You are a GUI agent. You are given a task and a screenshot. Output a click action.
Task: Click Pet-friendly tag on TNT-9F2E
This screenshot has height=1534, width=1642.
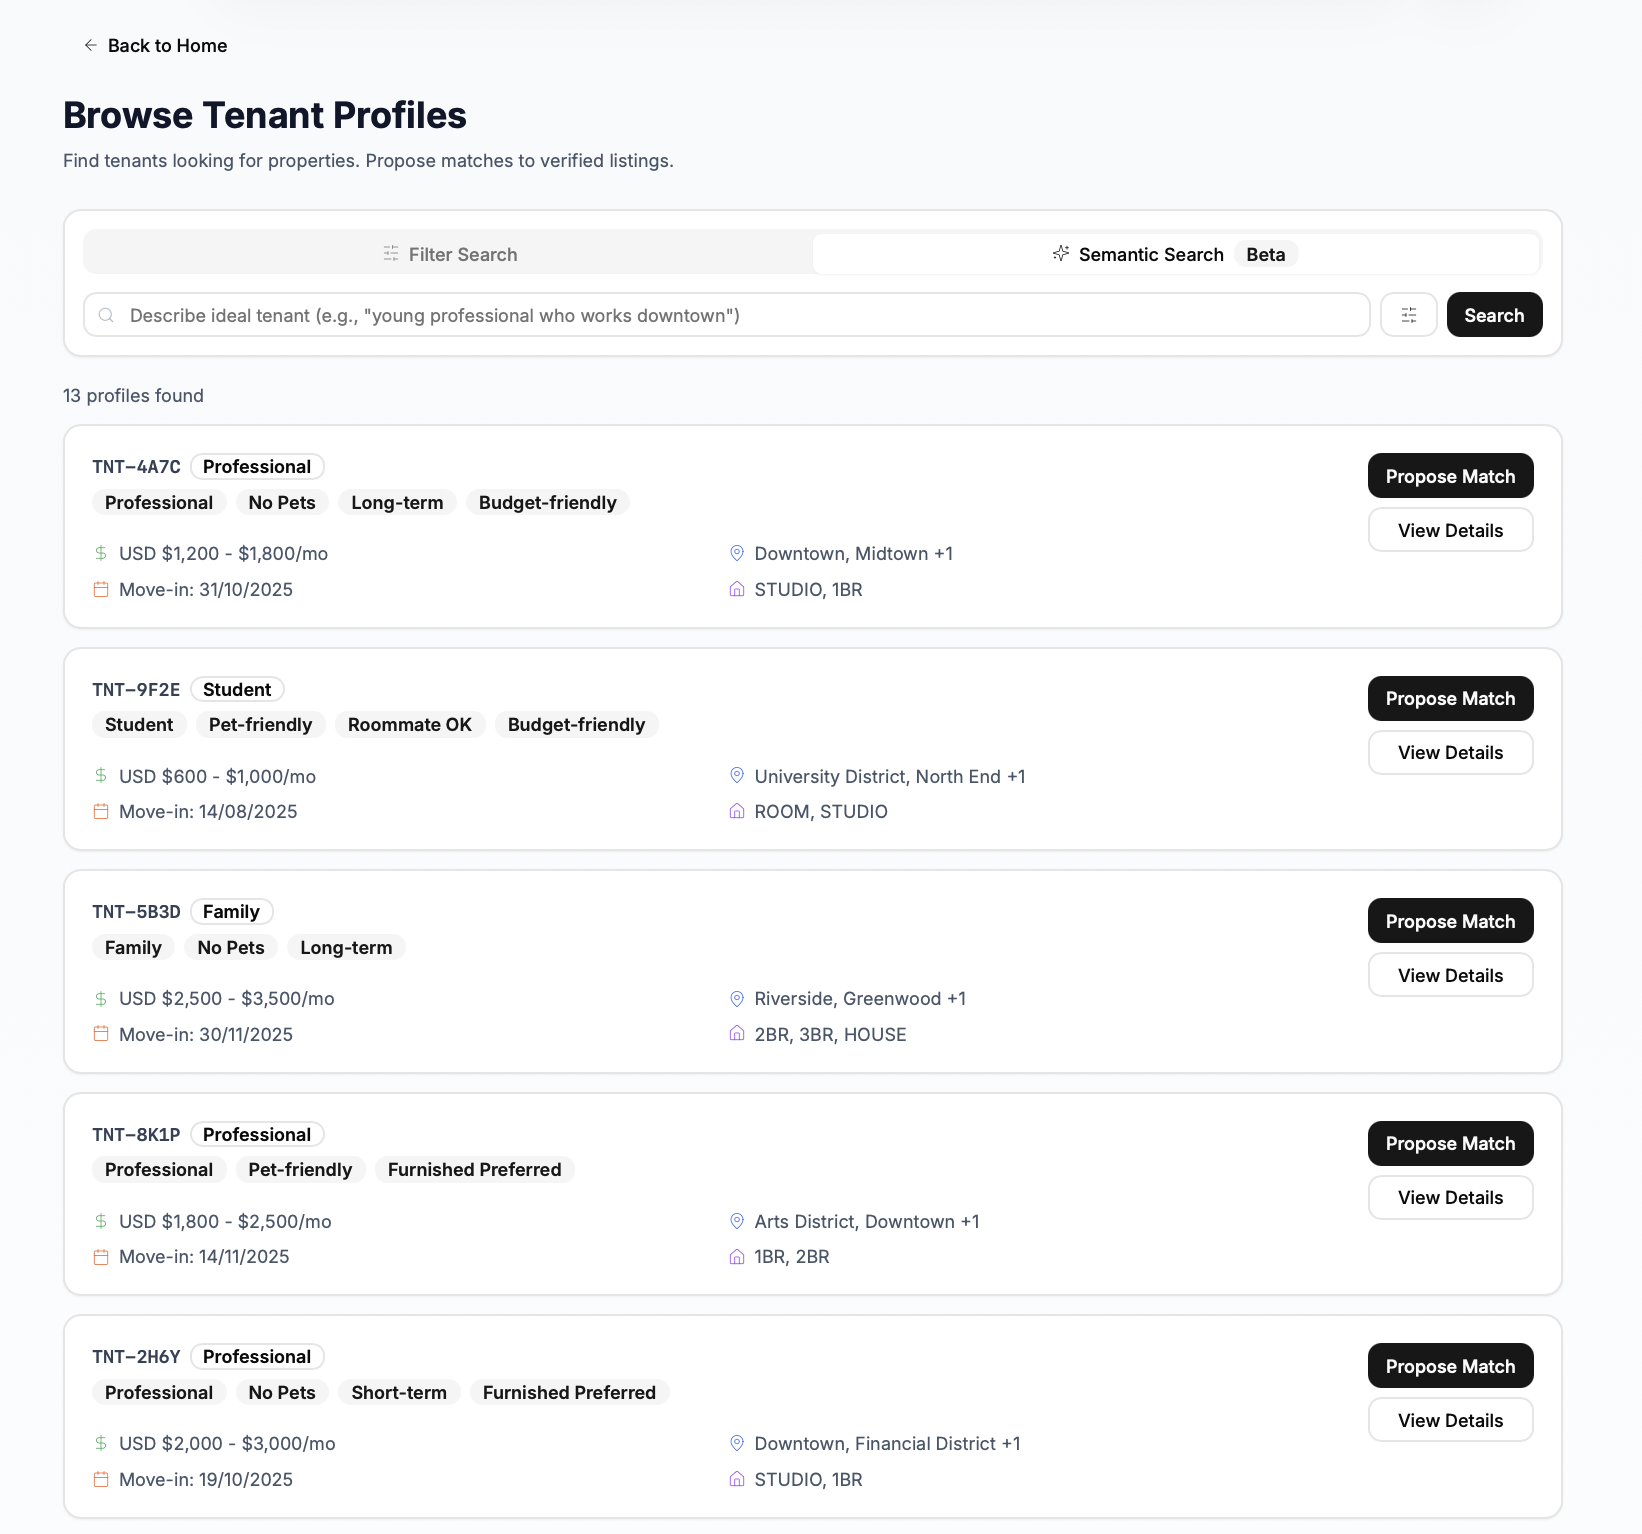(x=260, y=725)
